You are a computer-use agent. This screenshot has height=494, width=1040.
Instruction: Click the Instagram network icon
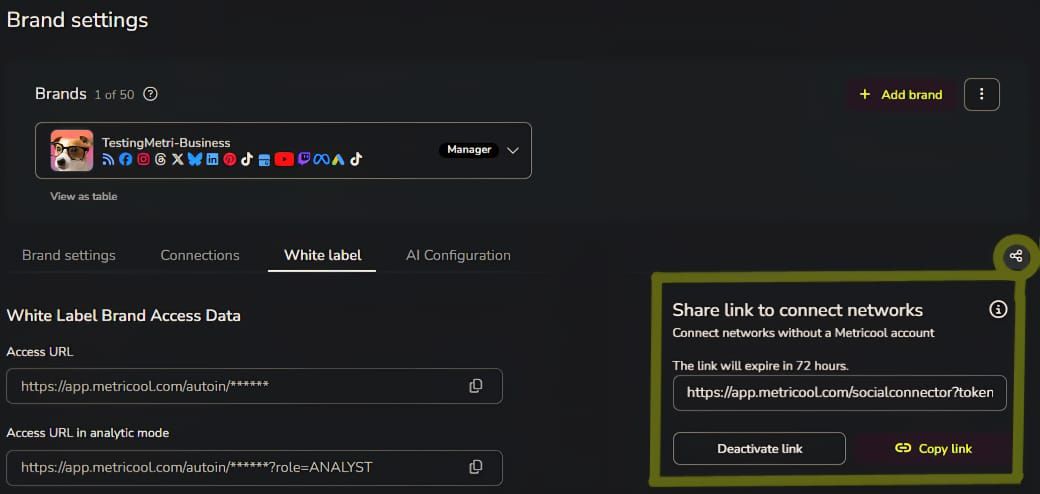(143, 159)
